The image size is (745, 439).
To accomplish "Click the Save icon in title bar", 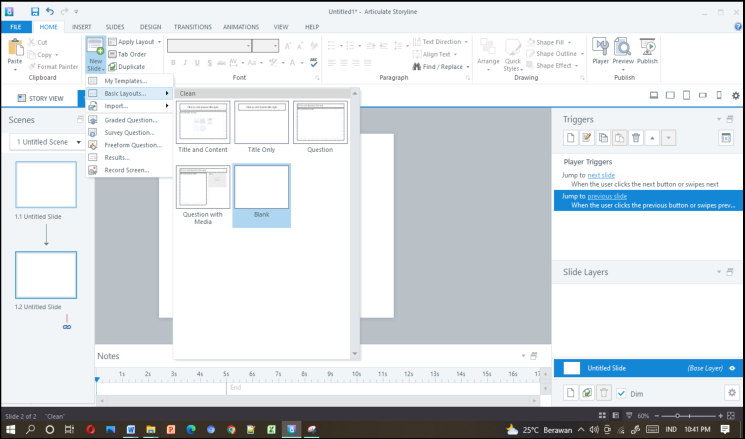I will tap(35, 11).
